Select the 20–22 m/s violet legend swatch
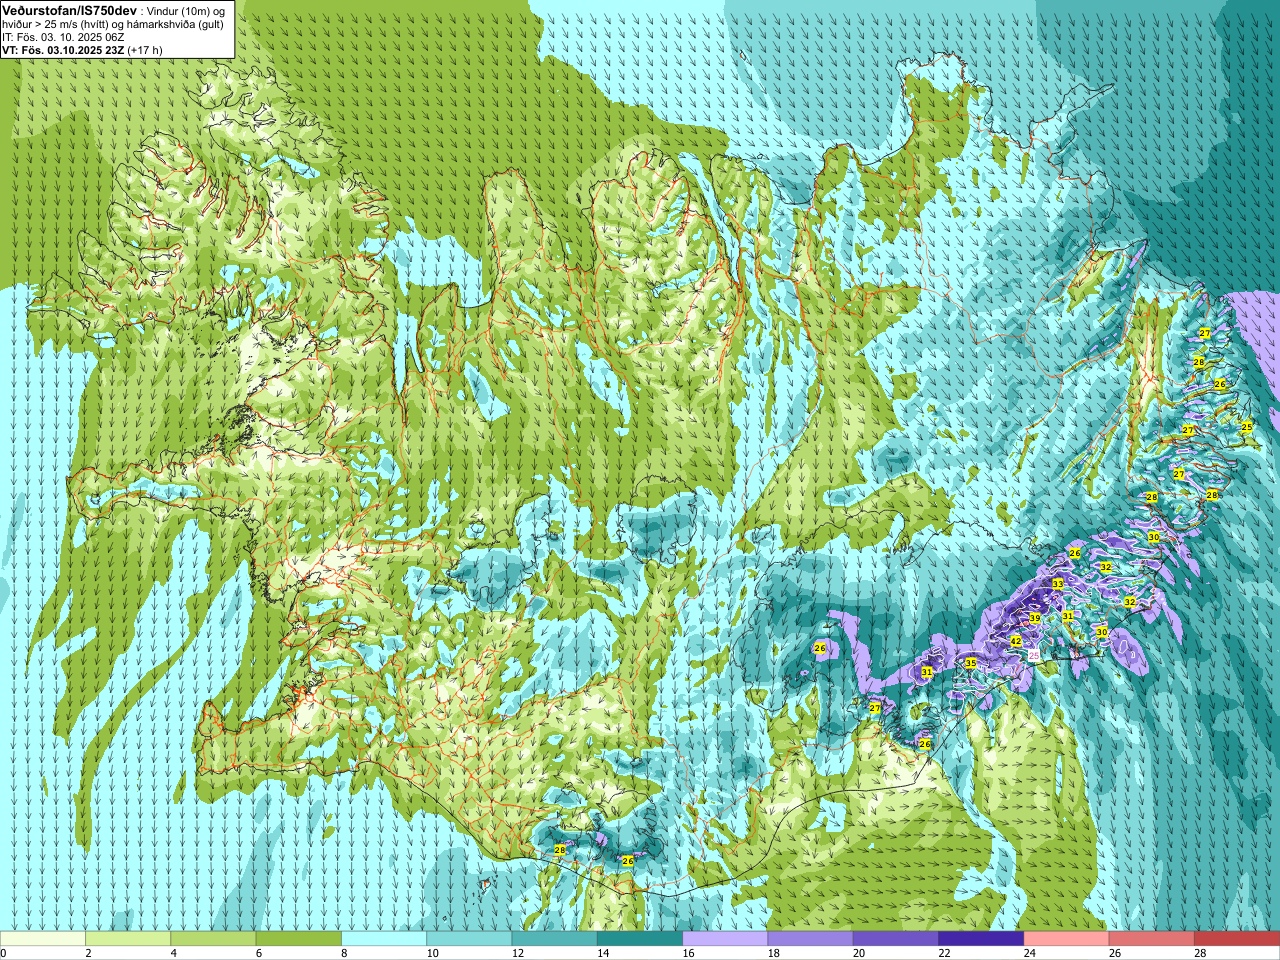This screenshot has height=960, width=1280. click(x=896, y=939)
